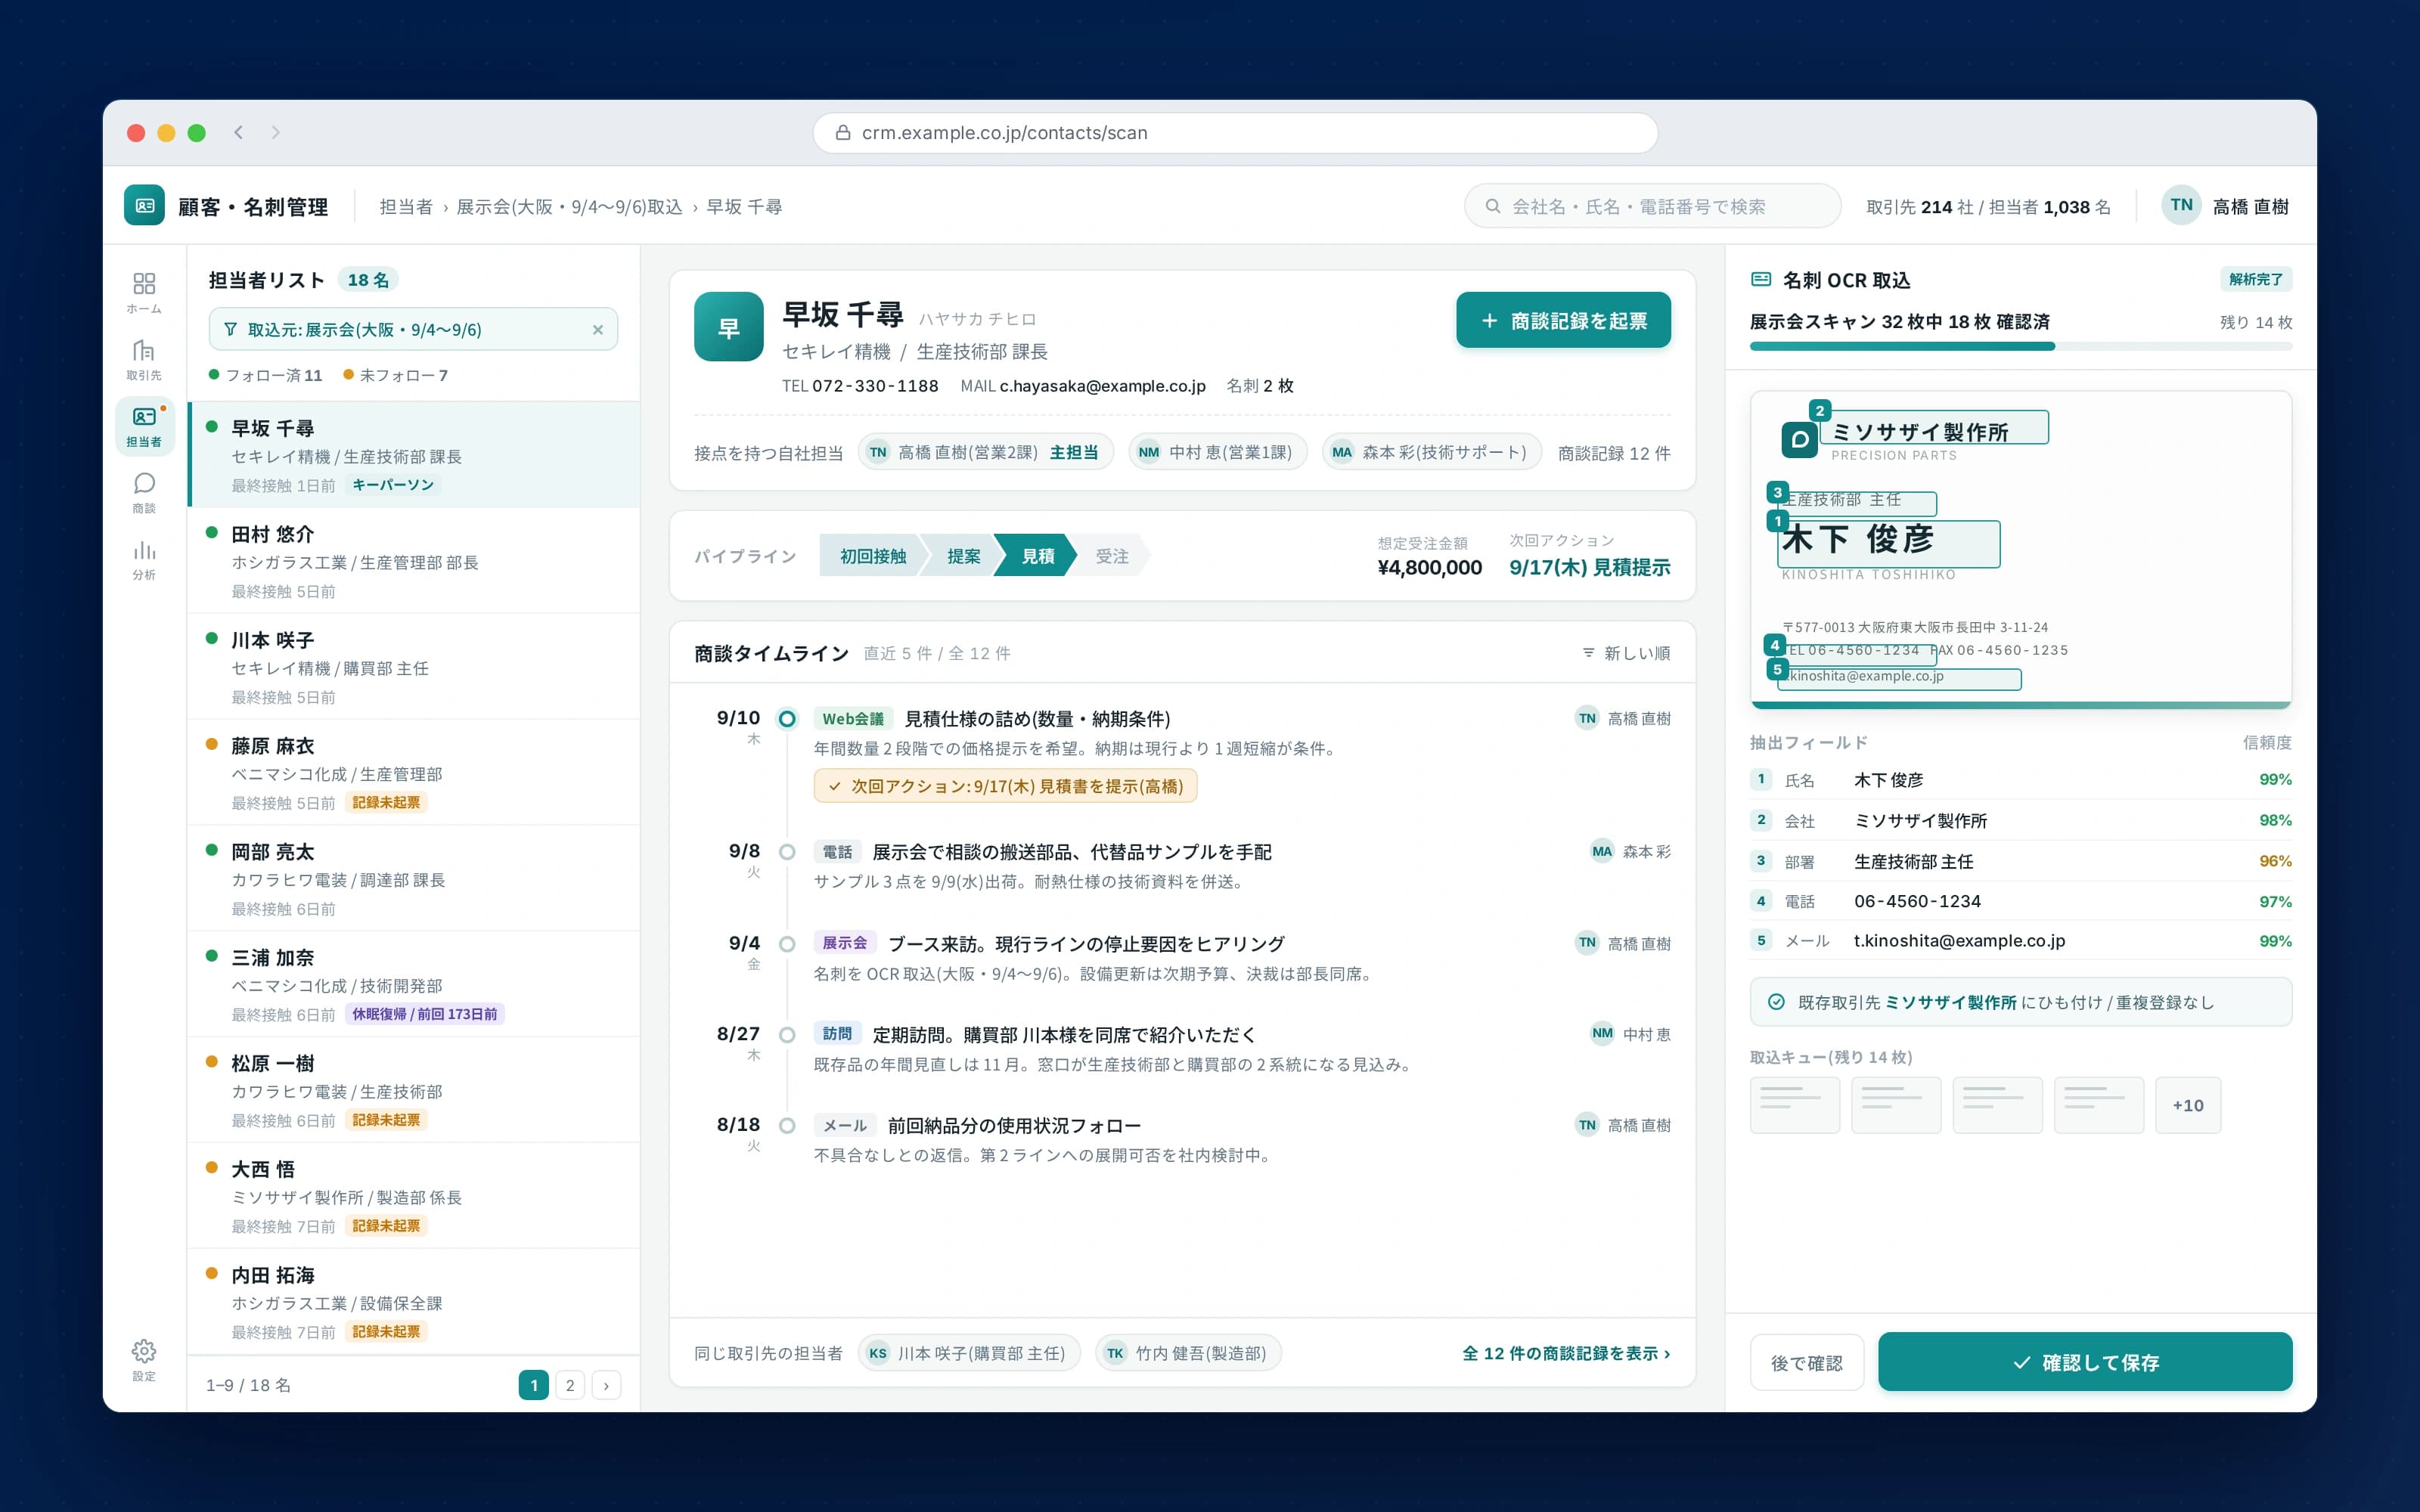Select the 担当者 sidebar icon

144,427
